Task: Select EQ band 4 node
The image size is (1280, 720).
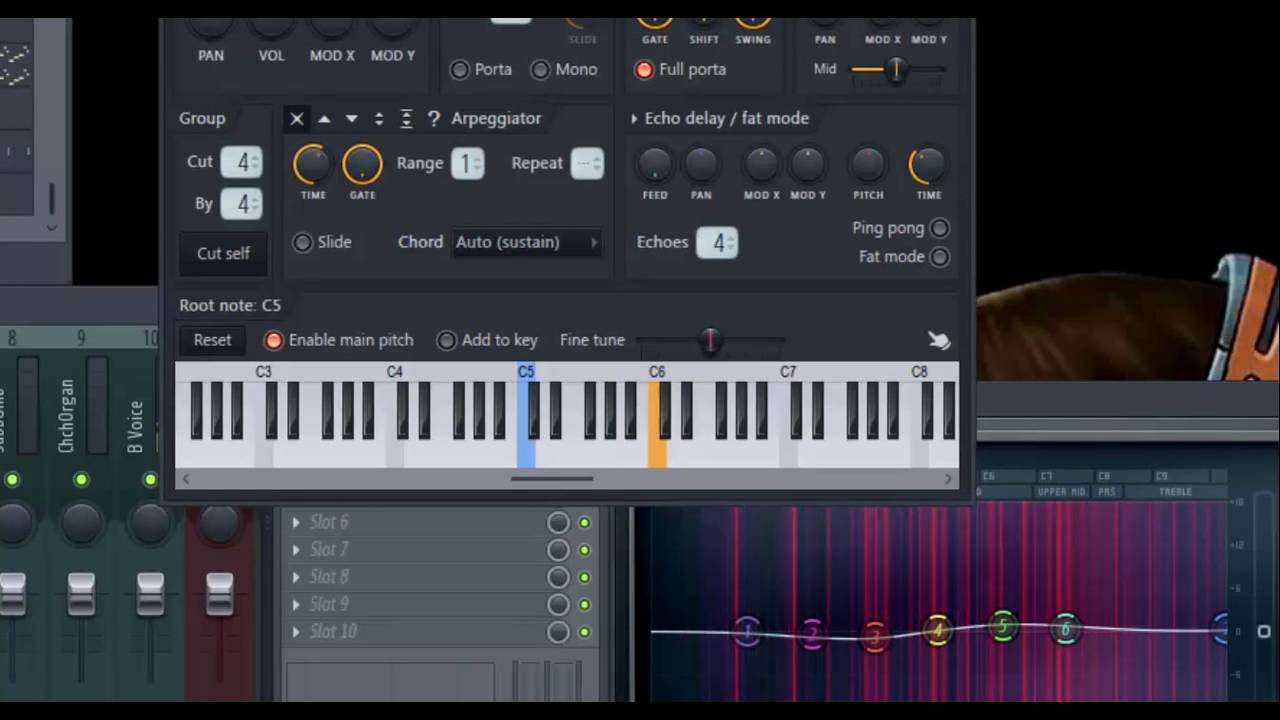Action: pos(938,630)
